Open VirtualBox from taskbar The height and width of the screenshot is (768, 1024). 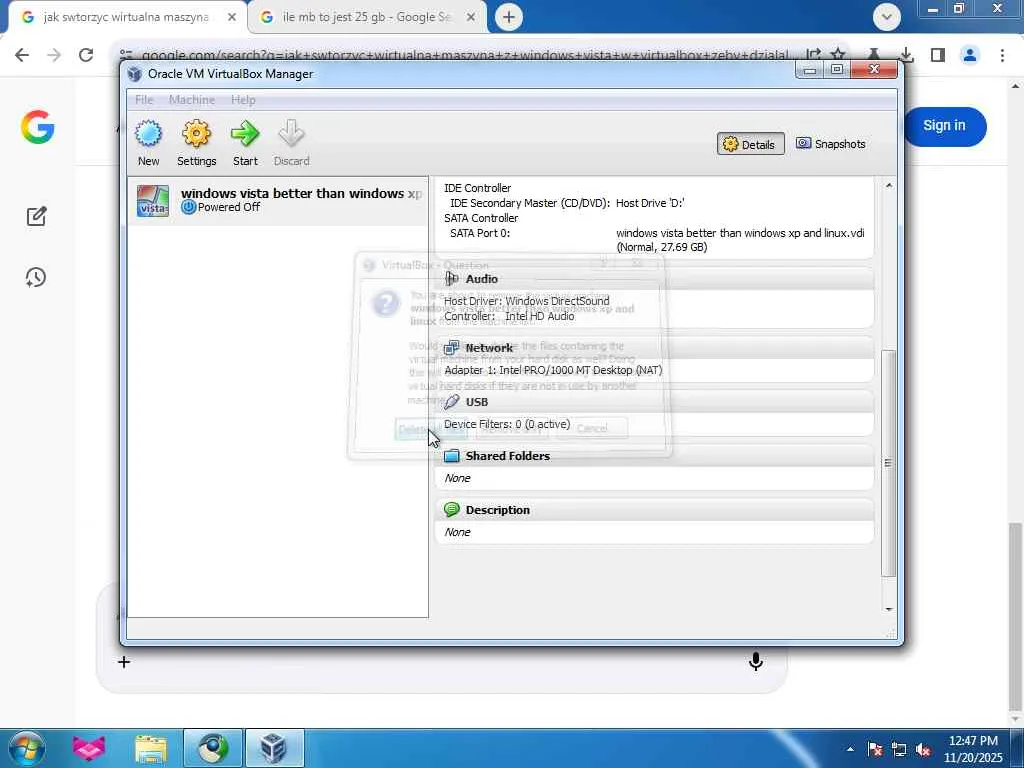click(274, 748)
